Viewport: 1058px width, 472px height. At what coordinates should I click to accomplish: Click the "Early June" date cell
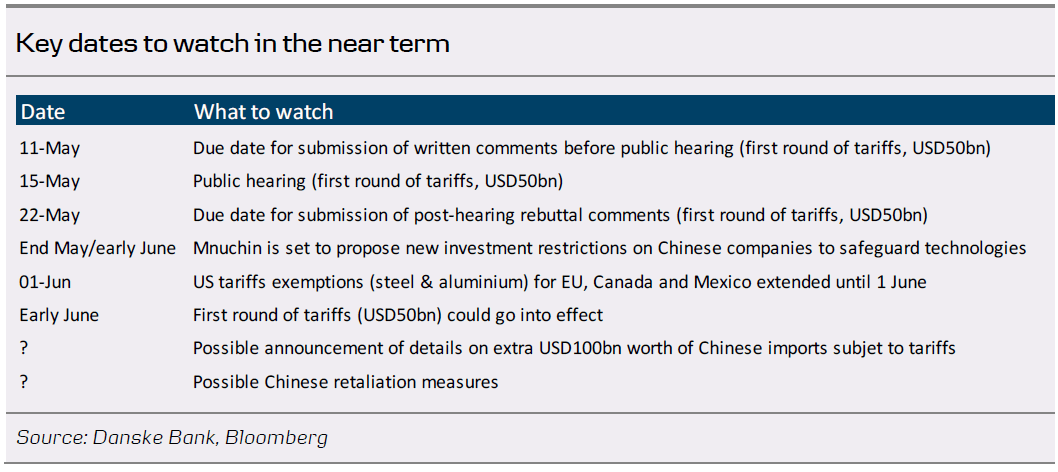(59, 315)
